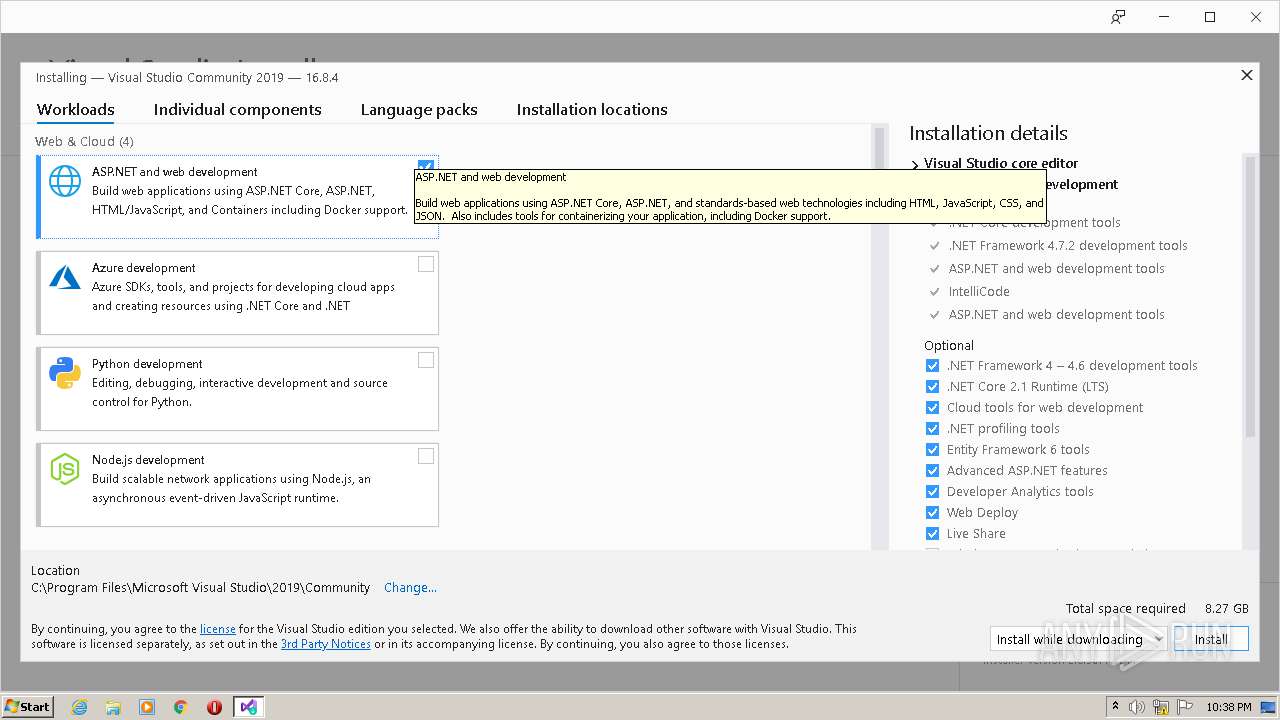Click the 8.27 GB space required value
The image size is (1280, 720).
tap(1227, 609)
